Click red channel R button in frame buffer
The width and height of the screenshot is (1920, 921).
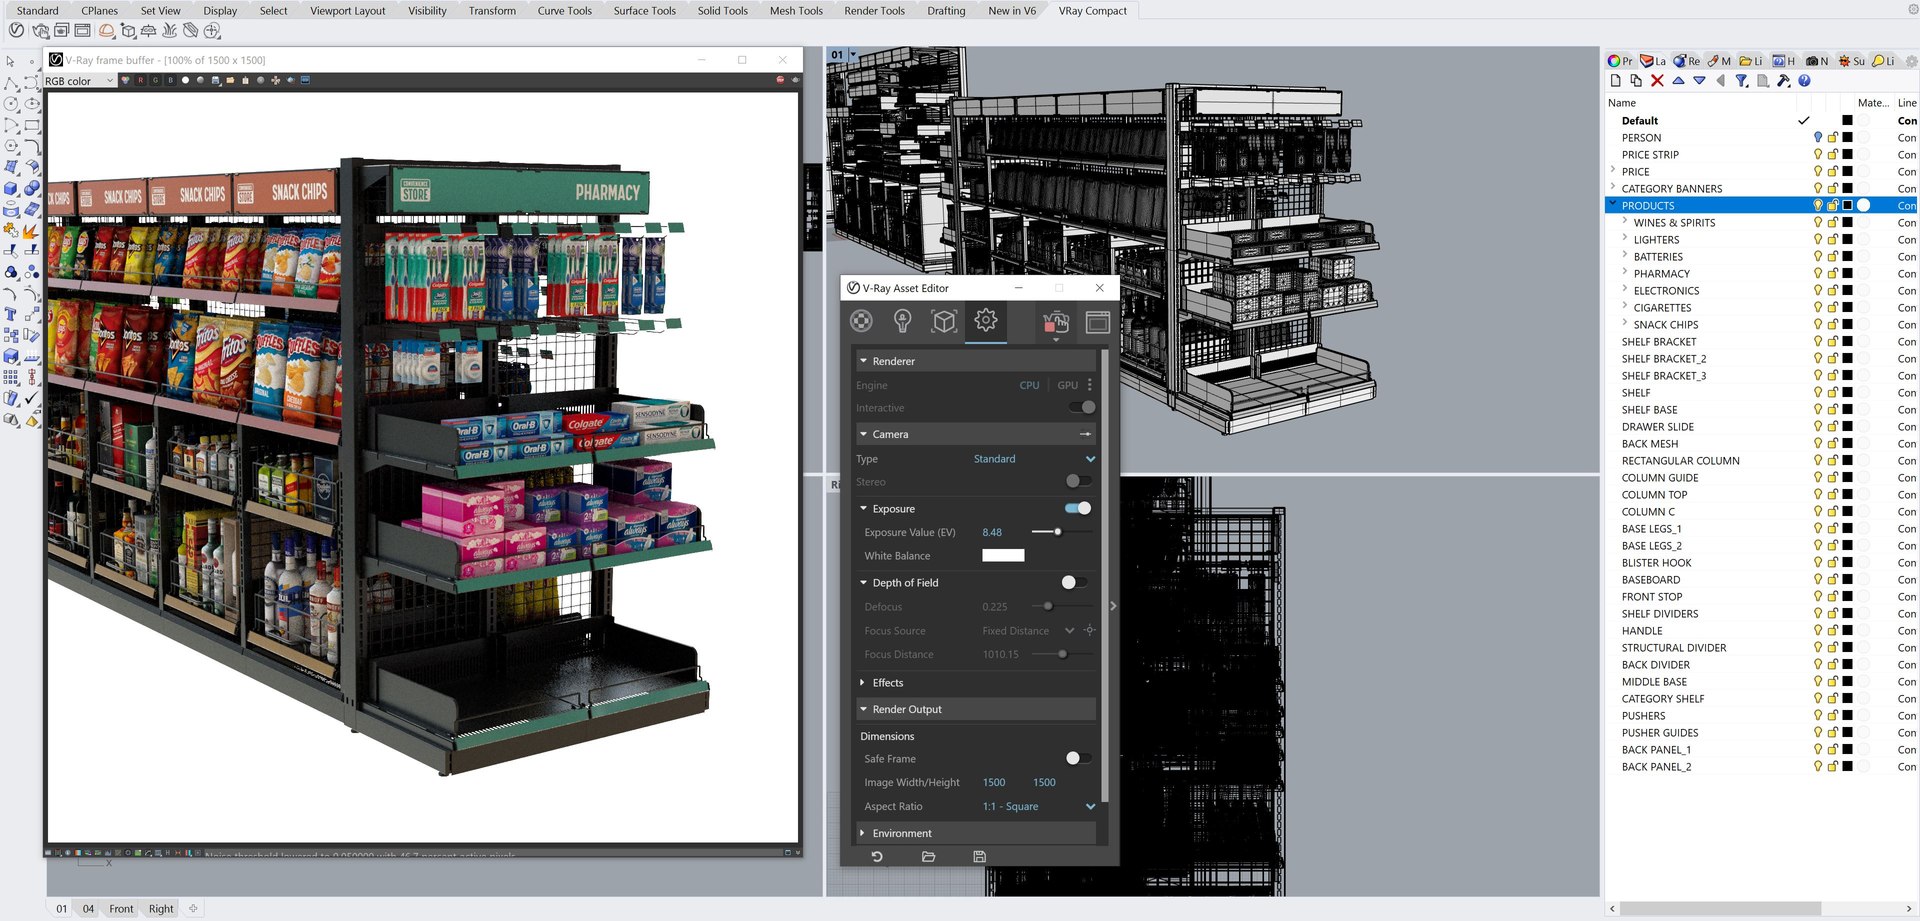(x=140, y=80)
